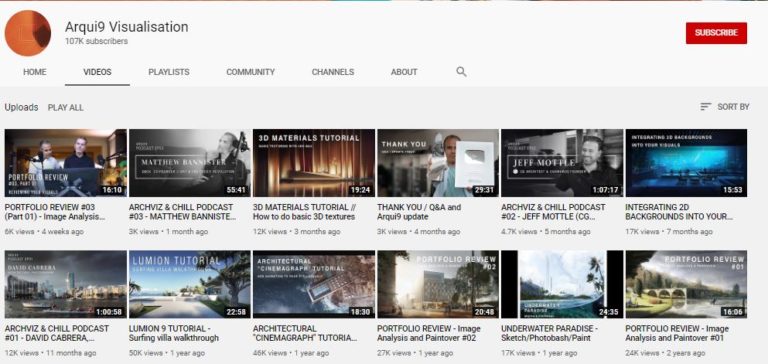
Task: Click the 15:53 duration badge
Action: (733, 190)
